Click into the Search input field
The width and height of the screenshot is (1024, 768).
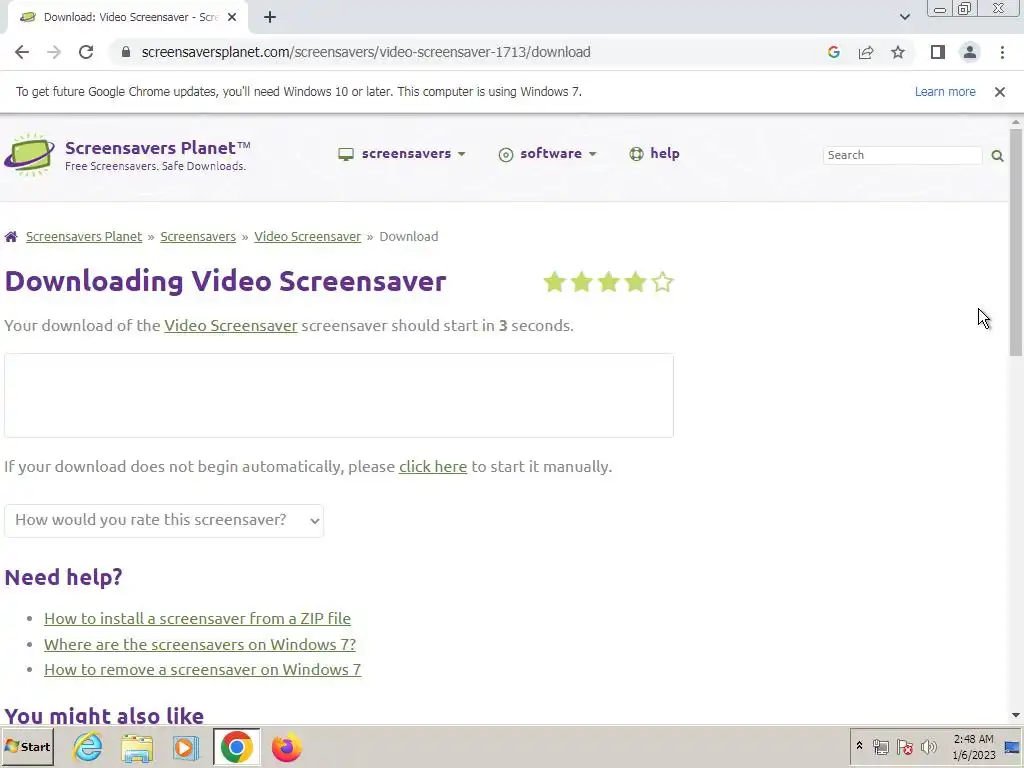pos(902,155)
